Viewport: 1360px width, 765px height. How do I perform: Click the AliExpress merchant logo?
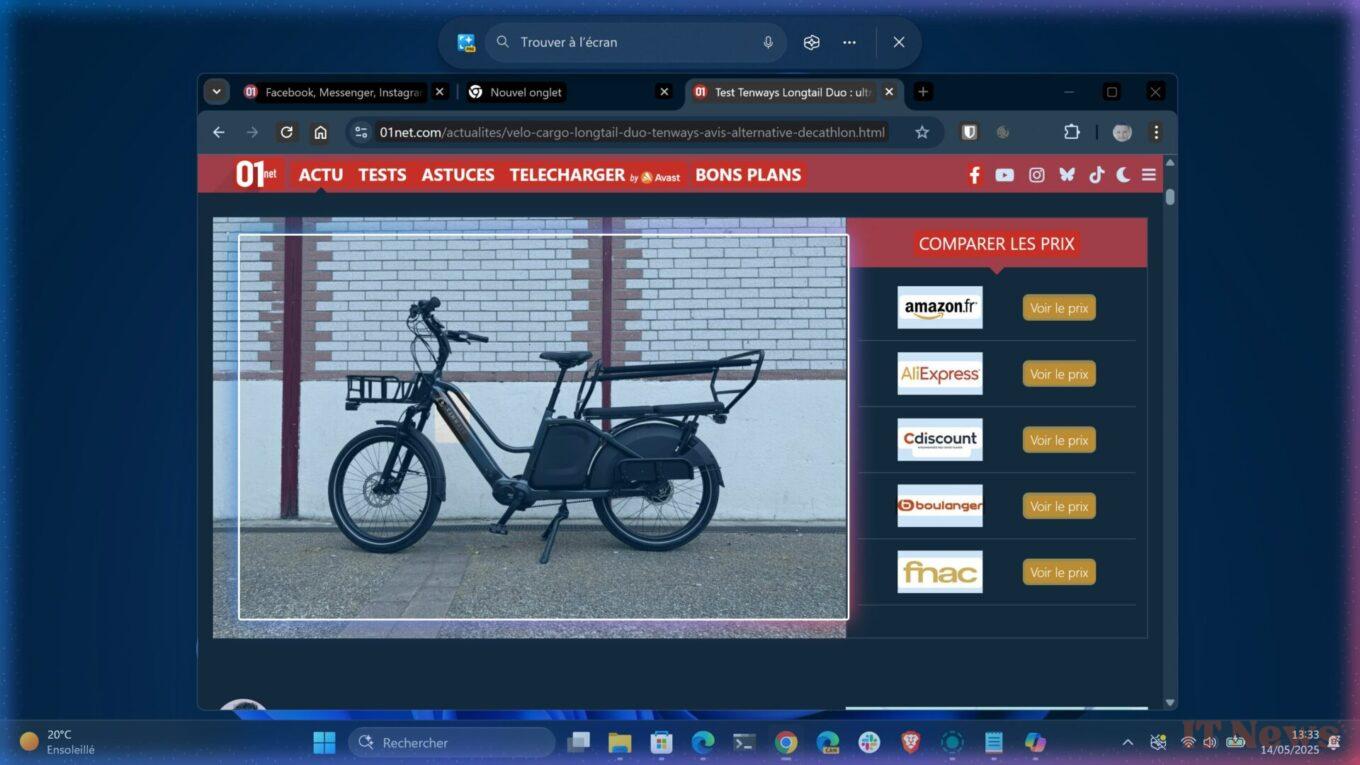pyautogui.click(x=940, y=374)
